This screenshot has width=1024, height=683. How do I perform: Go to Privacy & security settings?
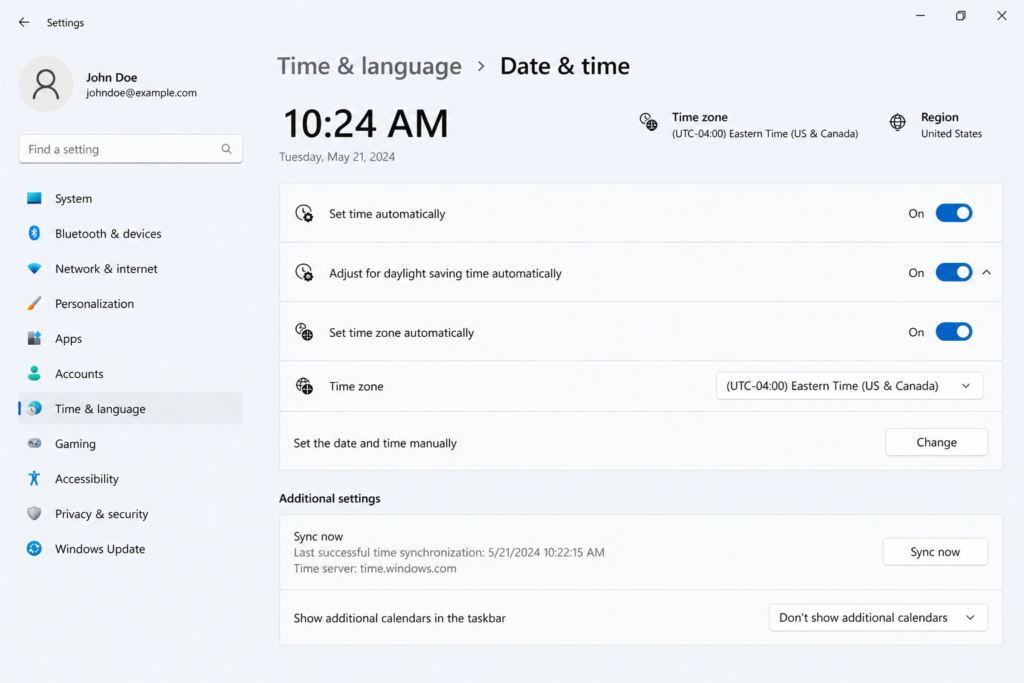(131, 514)
